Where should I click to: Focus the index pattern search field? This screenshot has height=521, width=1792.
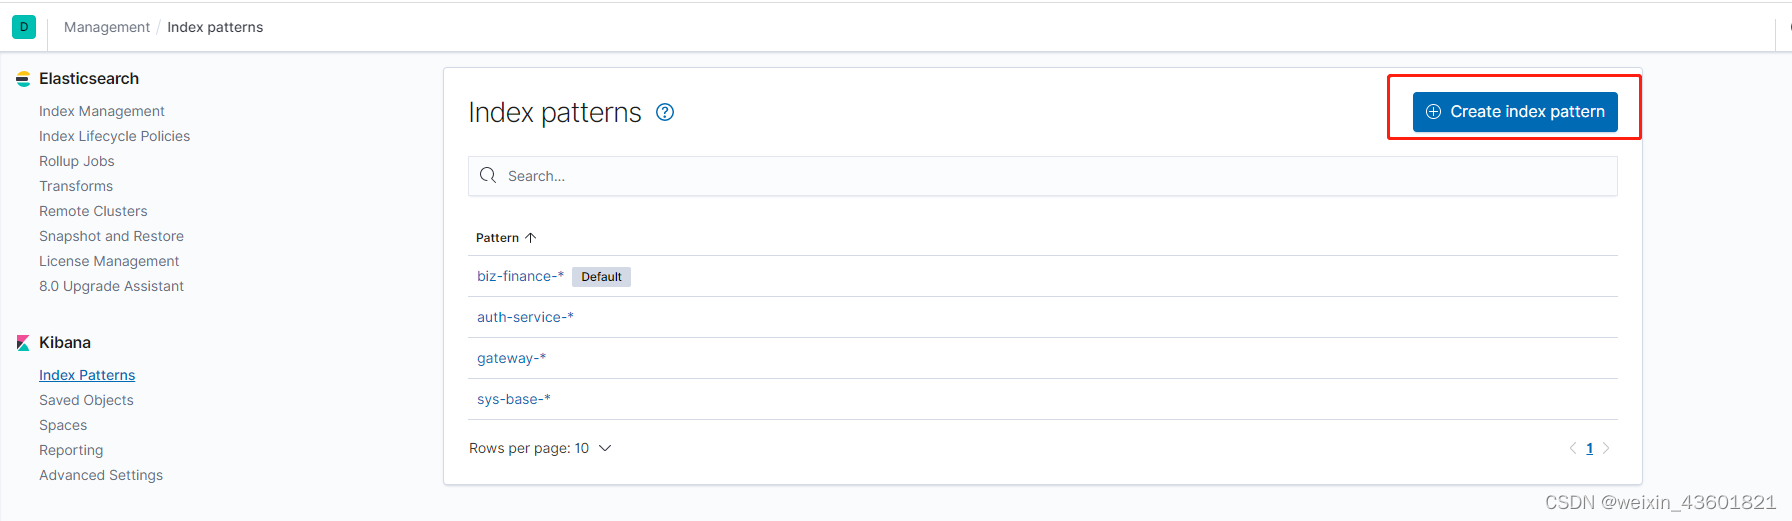[1043, 176]
